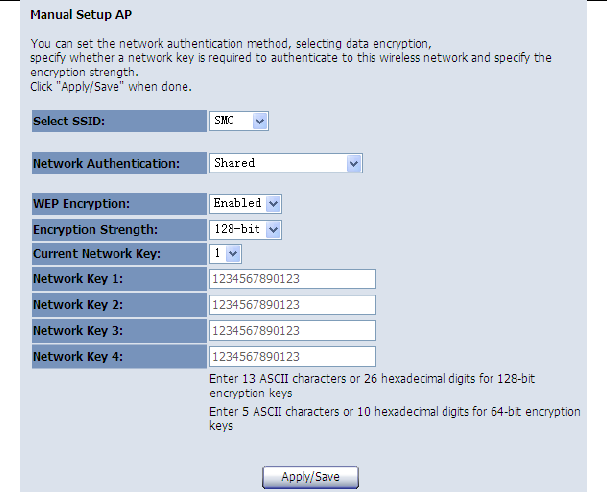Click the Network Key 4 label

click(78, 357)
